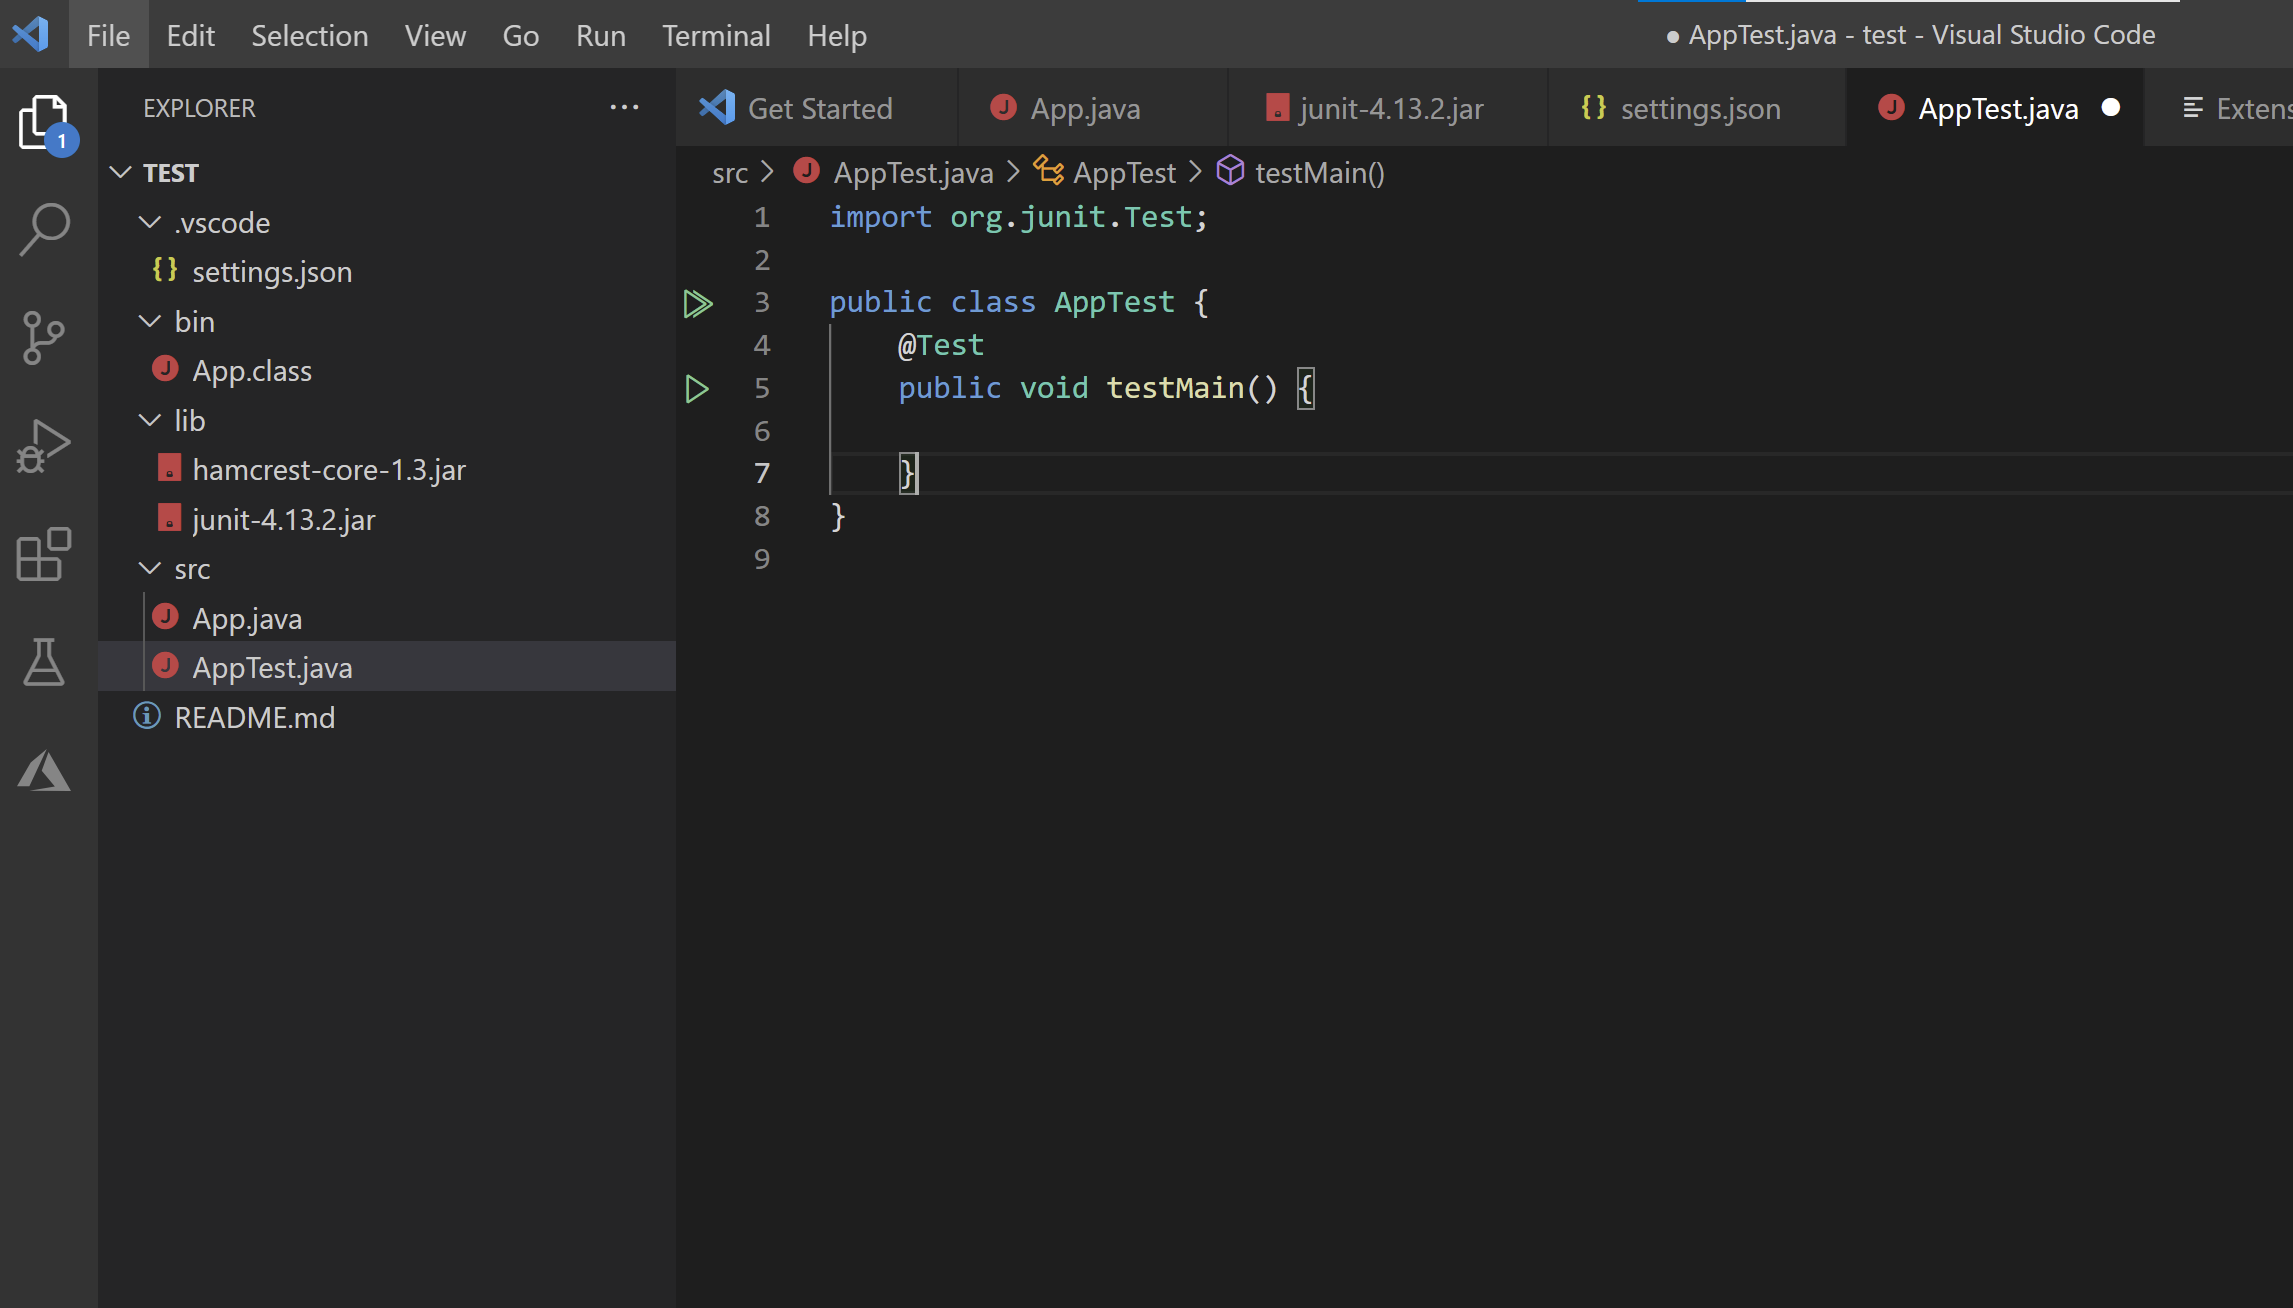
Task: Open the Azure extension view
Action: pos(45,771)
